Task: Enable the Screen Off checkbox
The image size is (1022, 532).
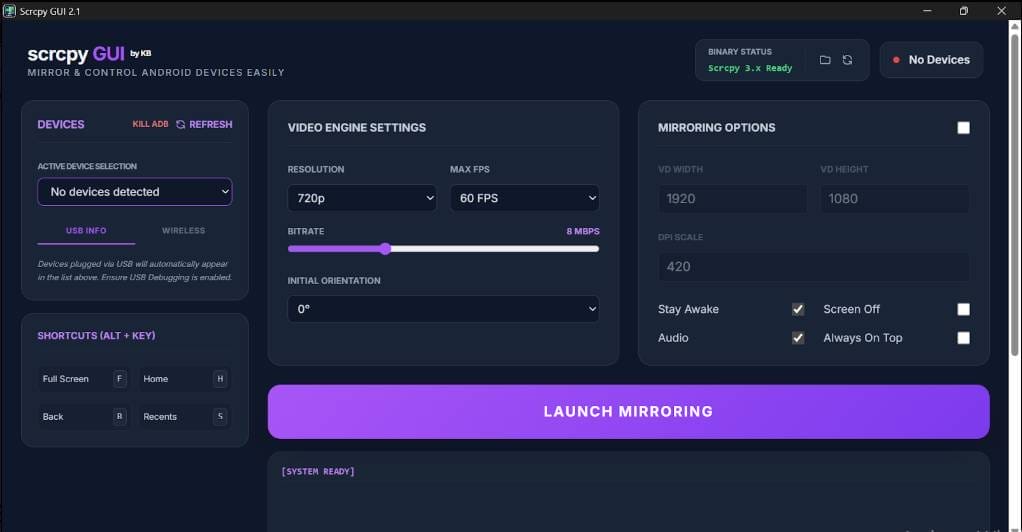Action: click(x=963, y=309)
